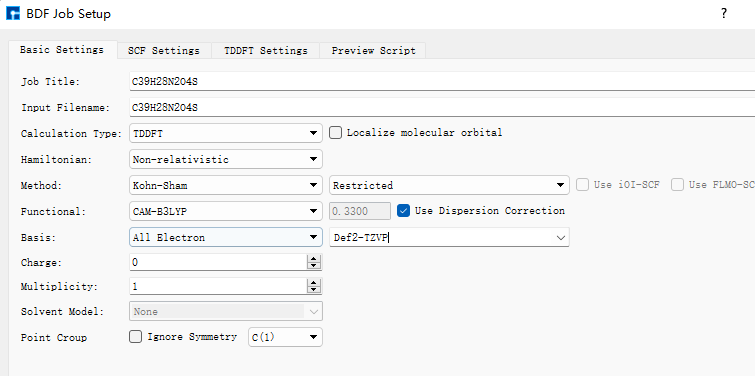This screenshot has width=755, height=376.
Task: Click the BDF Job Setup window title
Action: [68, 14]
